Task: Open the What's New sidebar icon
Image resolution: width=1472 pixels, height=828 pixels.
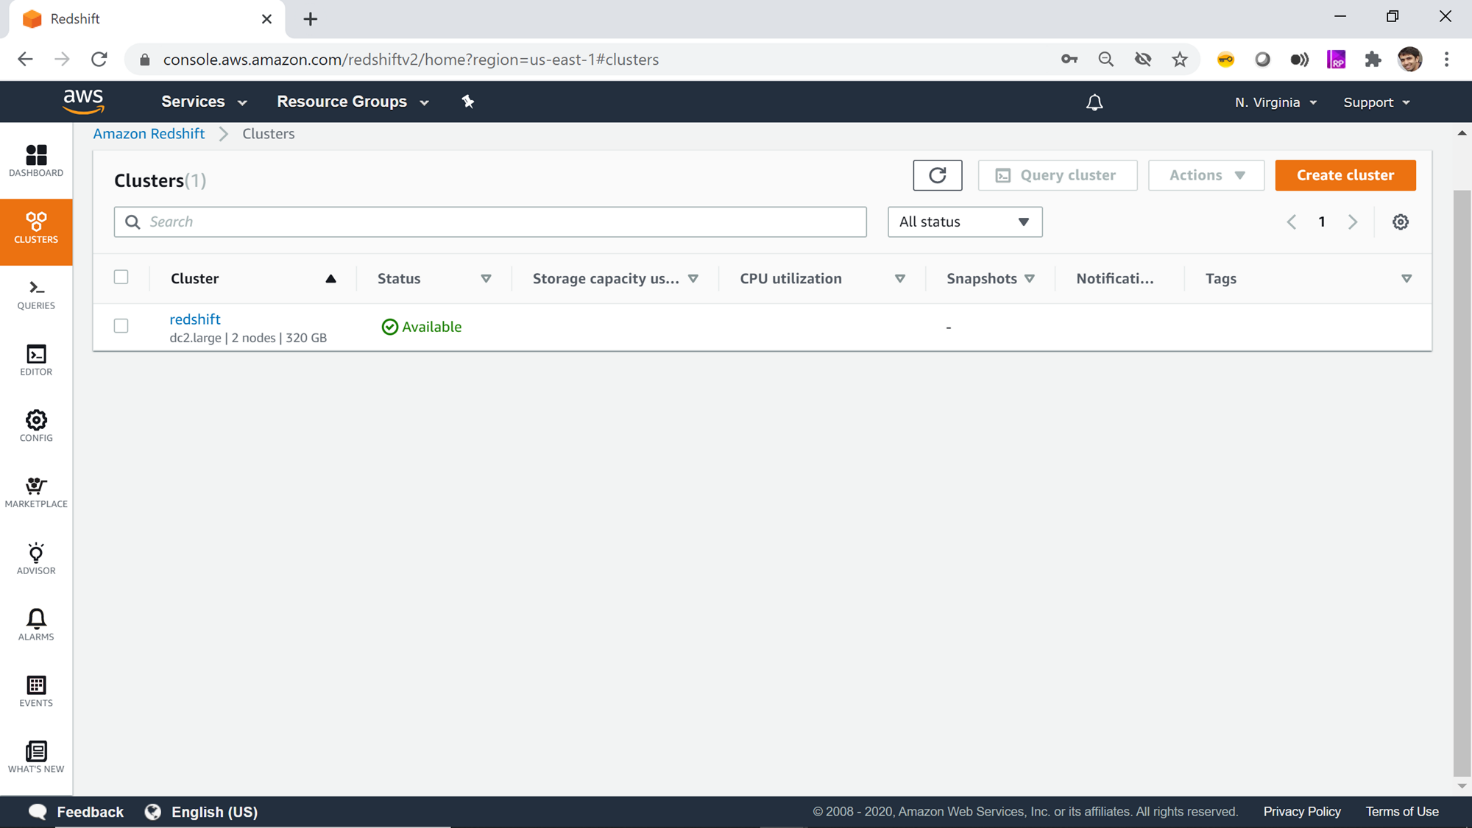Action: tap(36, 757)
